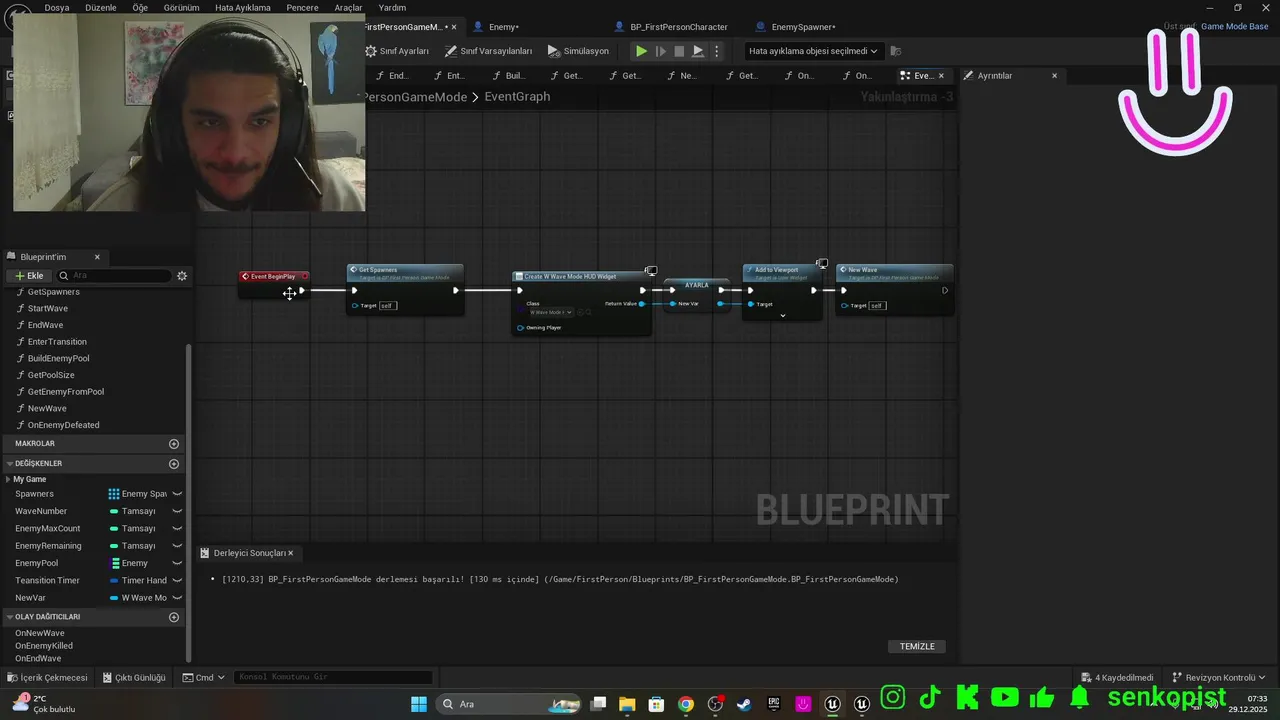
Task: Close the Derleyici Sonuçları tab
Action: (291, 553)
